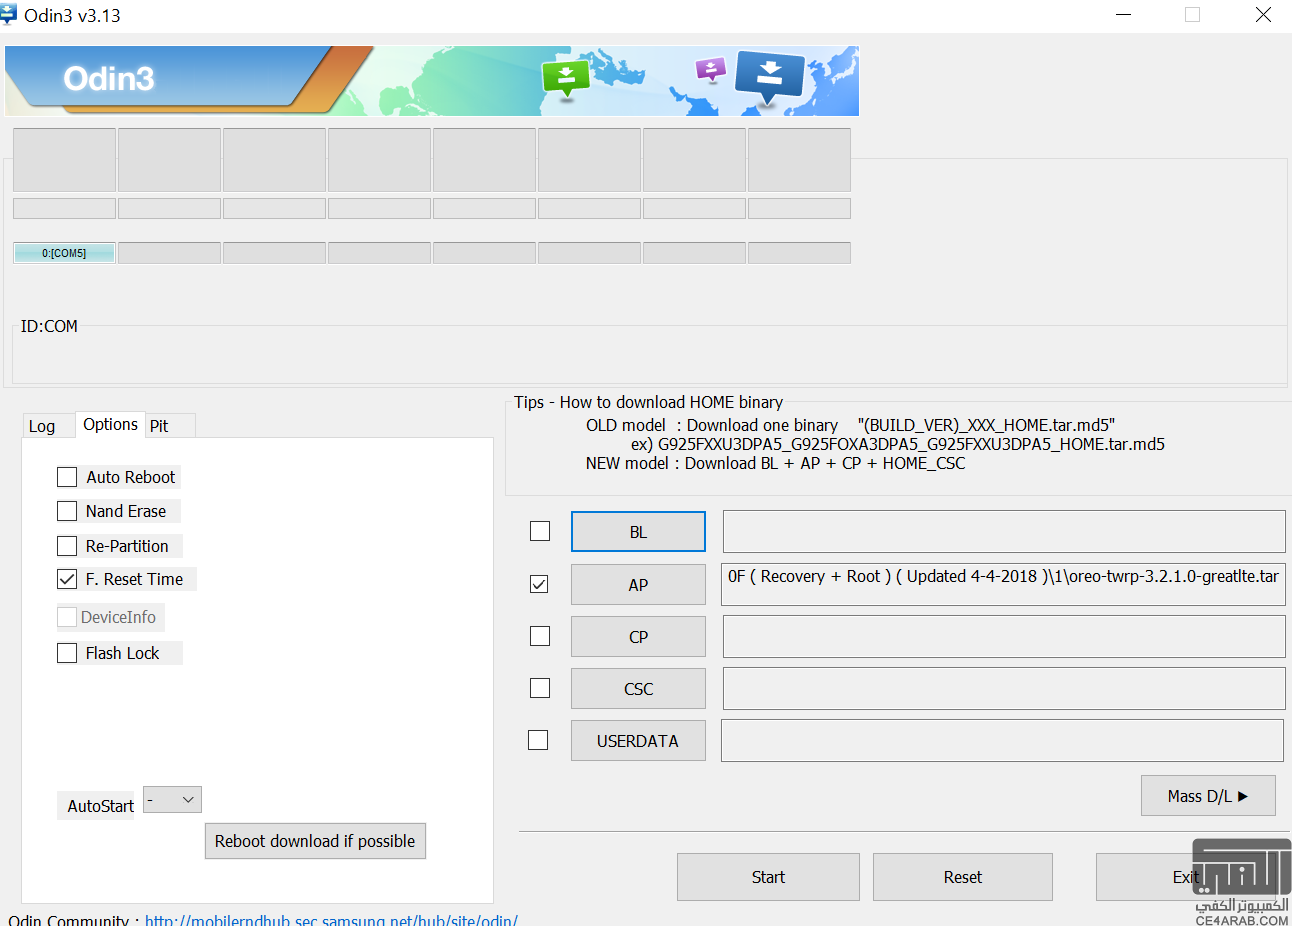Click the Odin3 app icon in title bar
1292x926 pixels.
tap(9, 14)
